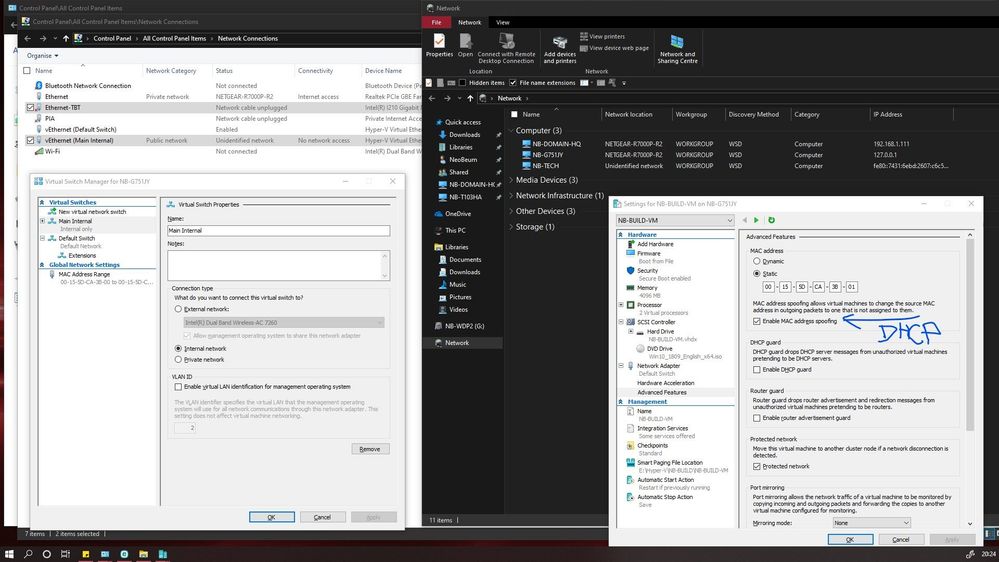Open File tab in Network window

pos(436,22)
